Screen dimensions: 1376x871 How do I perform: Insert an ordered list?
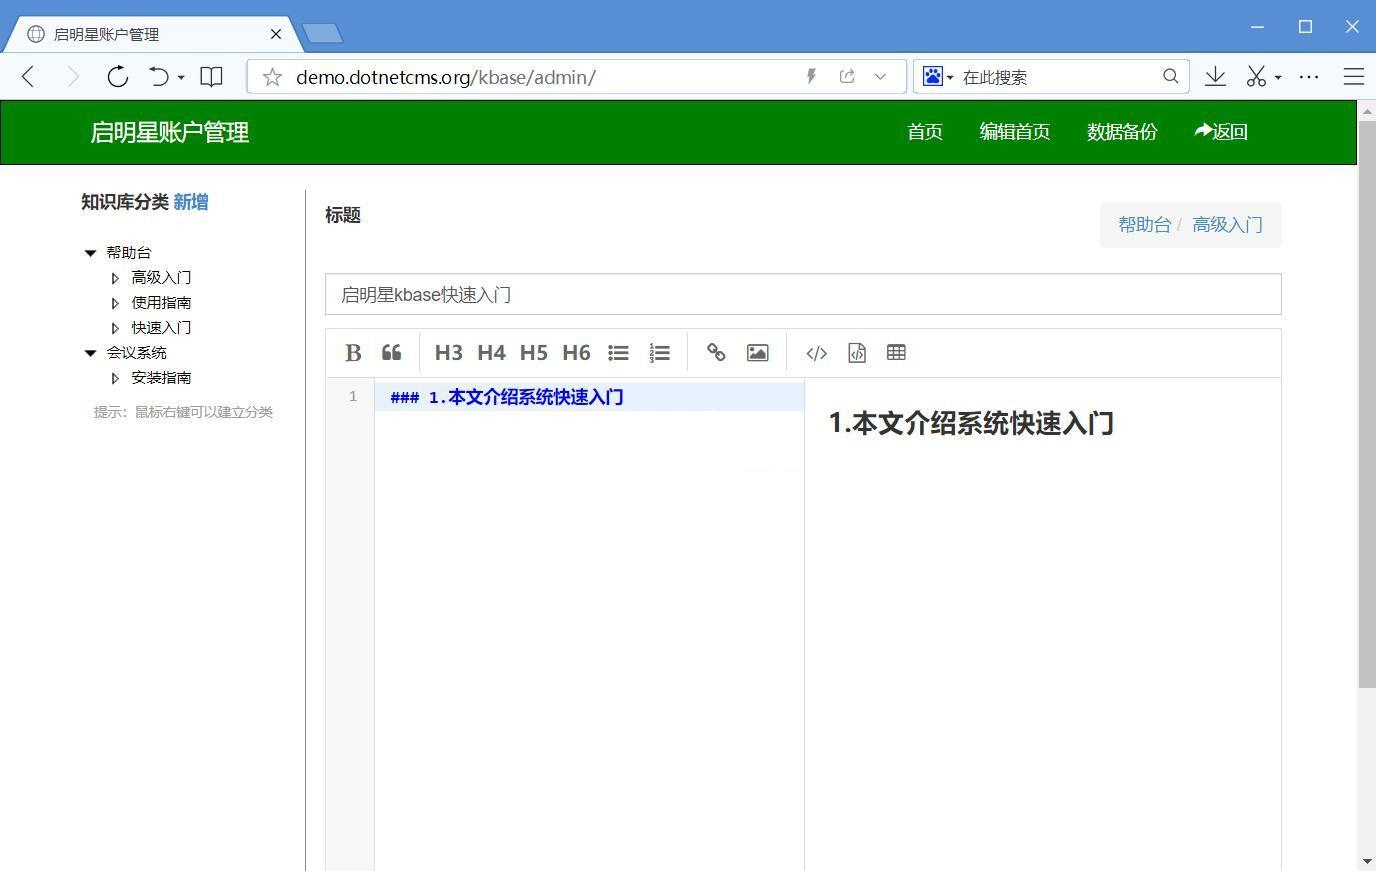[660, 352]
